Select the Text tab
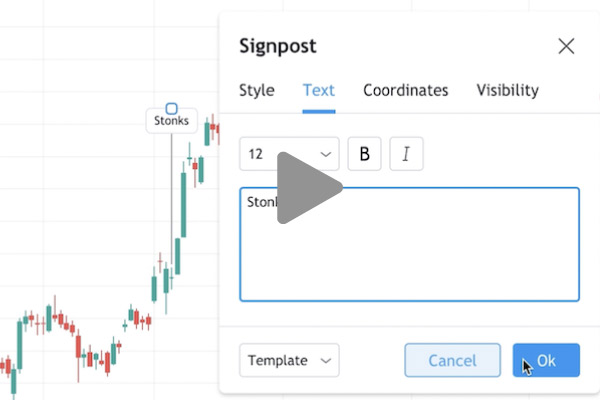 pos(319,91)
